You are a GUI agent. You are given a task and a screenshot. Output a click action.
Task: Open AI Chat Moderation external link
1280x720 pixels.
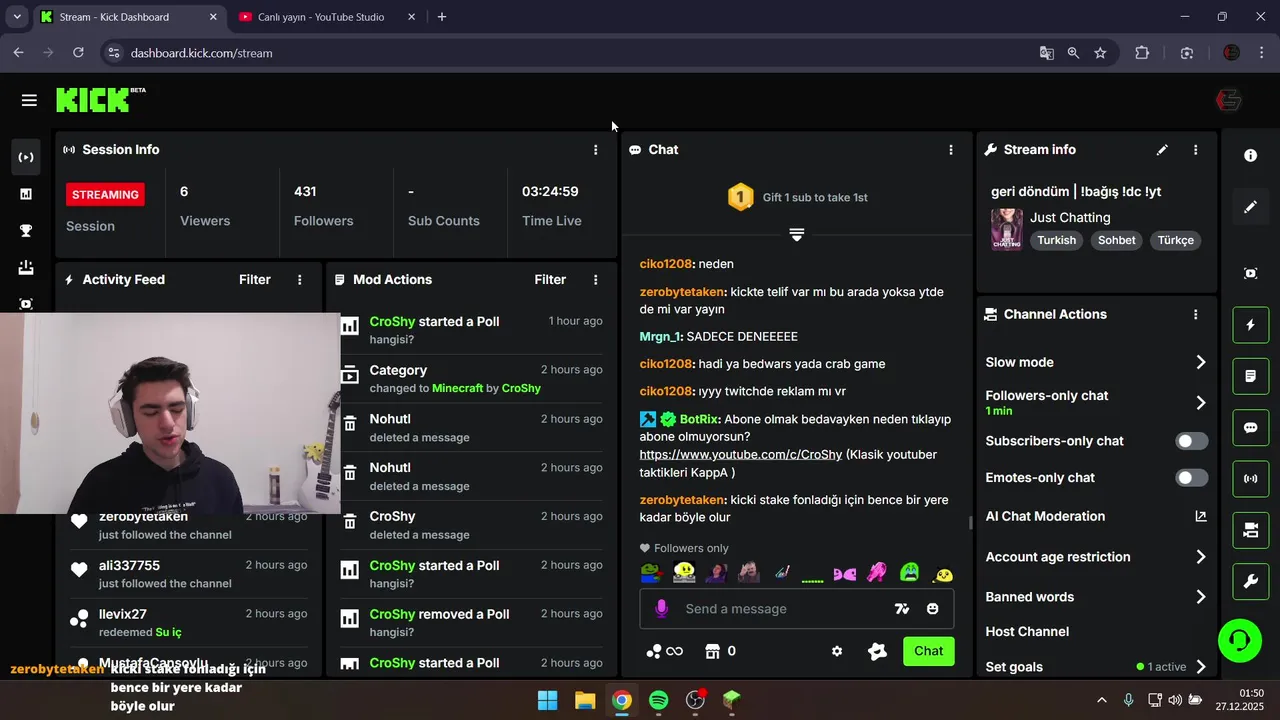pos(1201,517)
